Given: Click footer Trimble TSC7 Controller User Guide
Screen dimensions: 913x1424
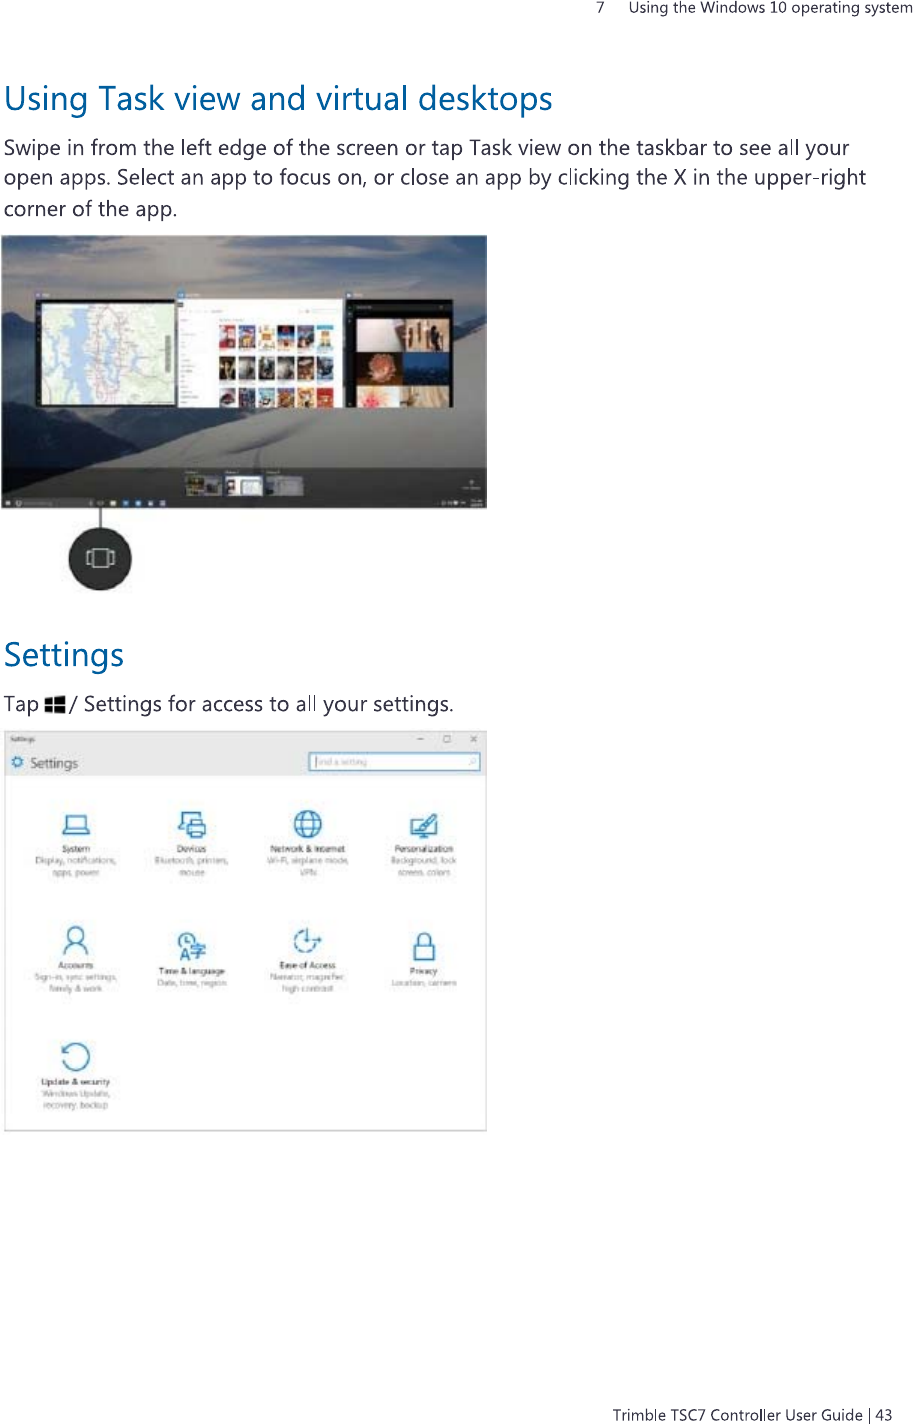Looking at the screenshot, I should tap(738, 1414).
